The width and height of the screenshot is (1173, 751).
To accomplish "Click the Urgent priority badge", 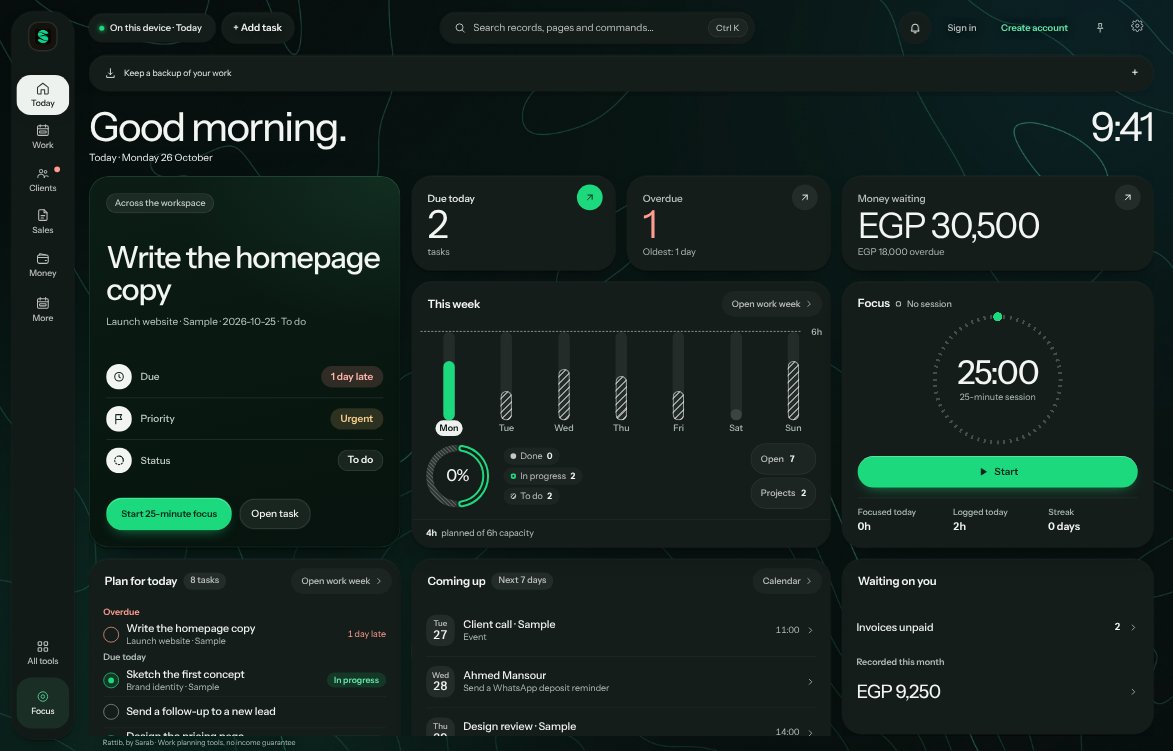I will pos(356,418).
